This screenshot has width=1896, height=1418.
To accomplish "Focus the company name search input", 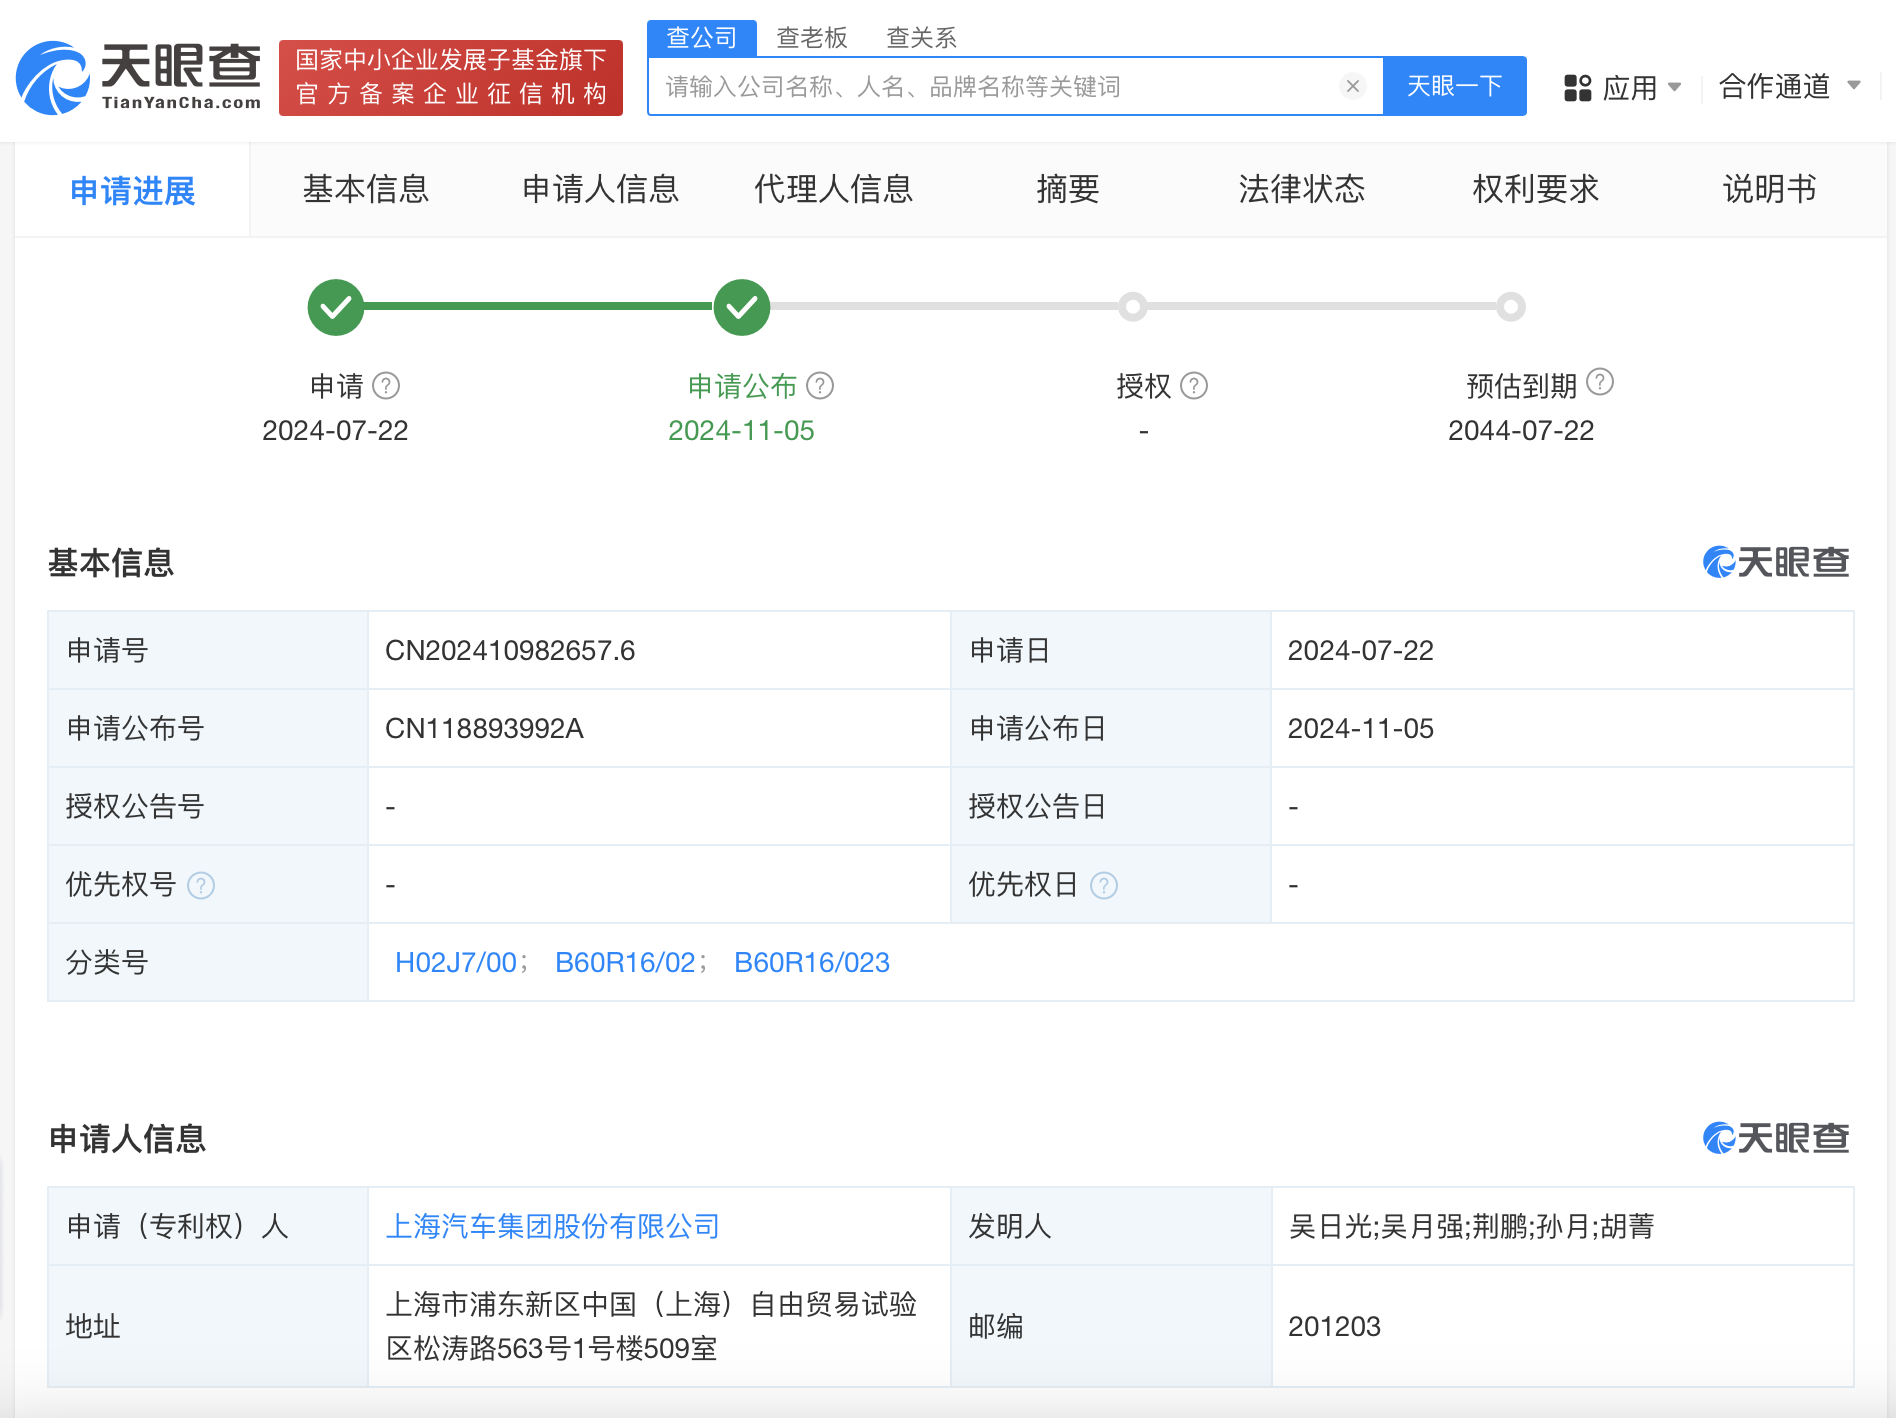I will coord(995,87).
